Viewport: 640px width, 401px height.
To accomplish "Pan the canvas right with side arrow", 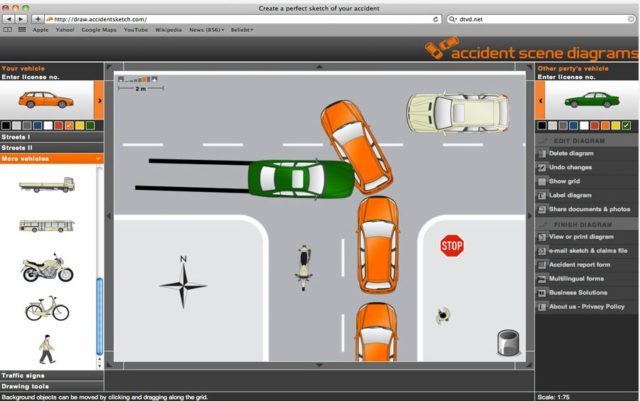I will point(530,216).
